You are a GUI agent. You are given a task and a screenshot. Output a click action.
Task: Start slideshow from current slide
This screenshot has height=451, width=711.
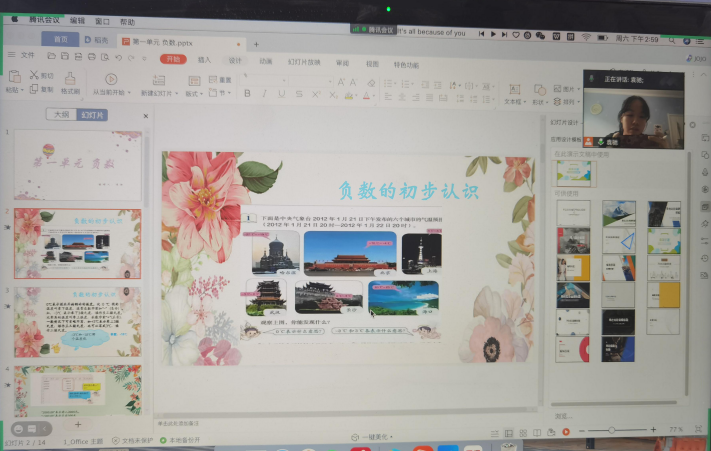point(111,82)
